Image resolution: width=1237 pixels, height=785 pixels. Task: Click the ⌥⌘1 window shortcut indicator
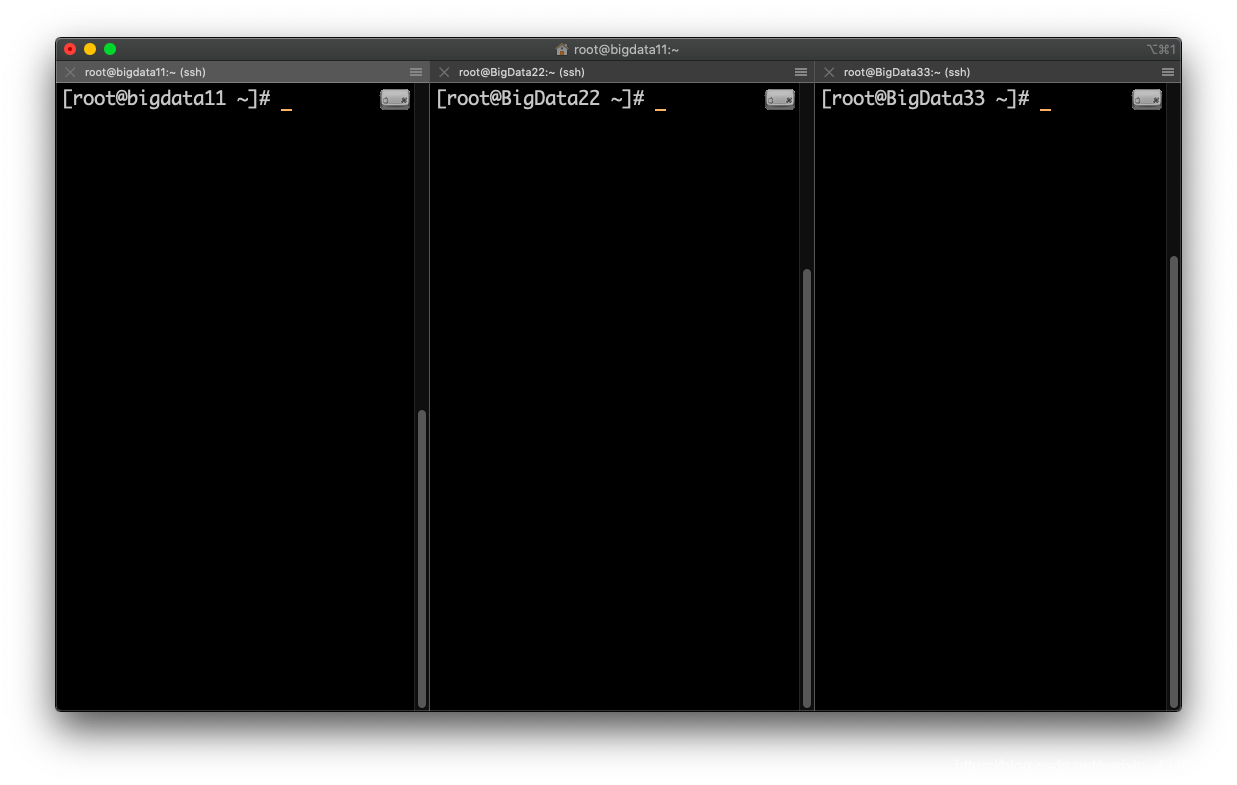pyautogui.click(x=1161, y=49)
